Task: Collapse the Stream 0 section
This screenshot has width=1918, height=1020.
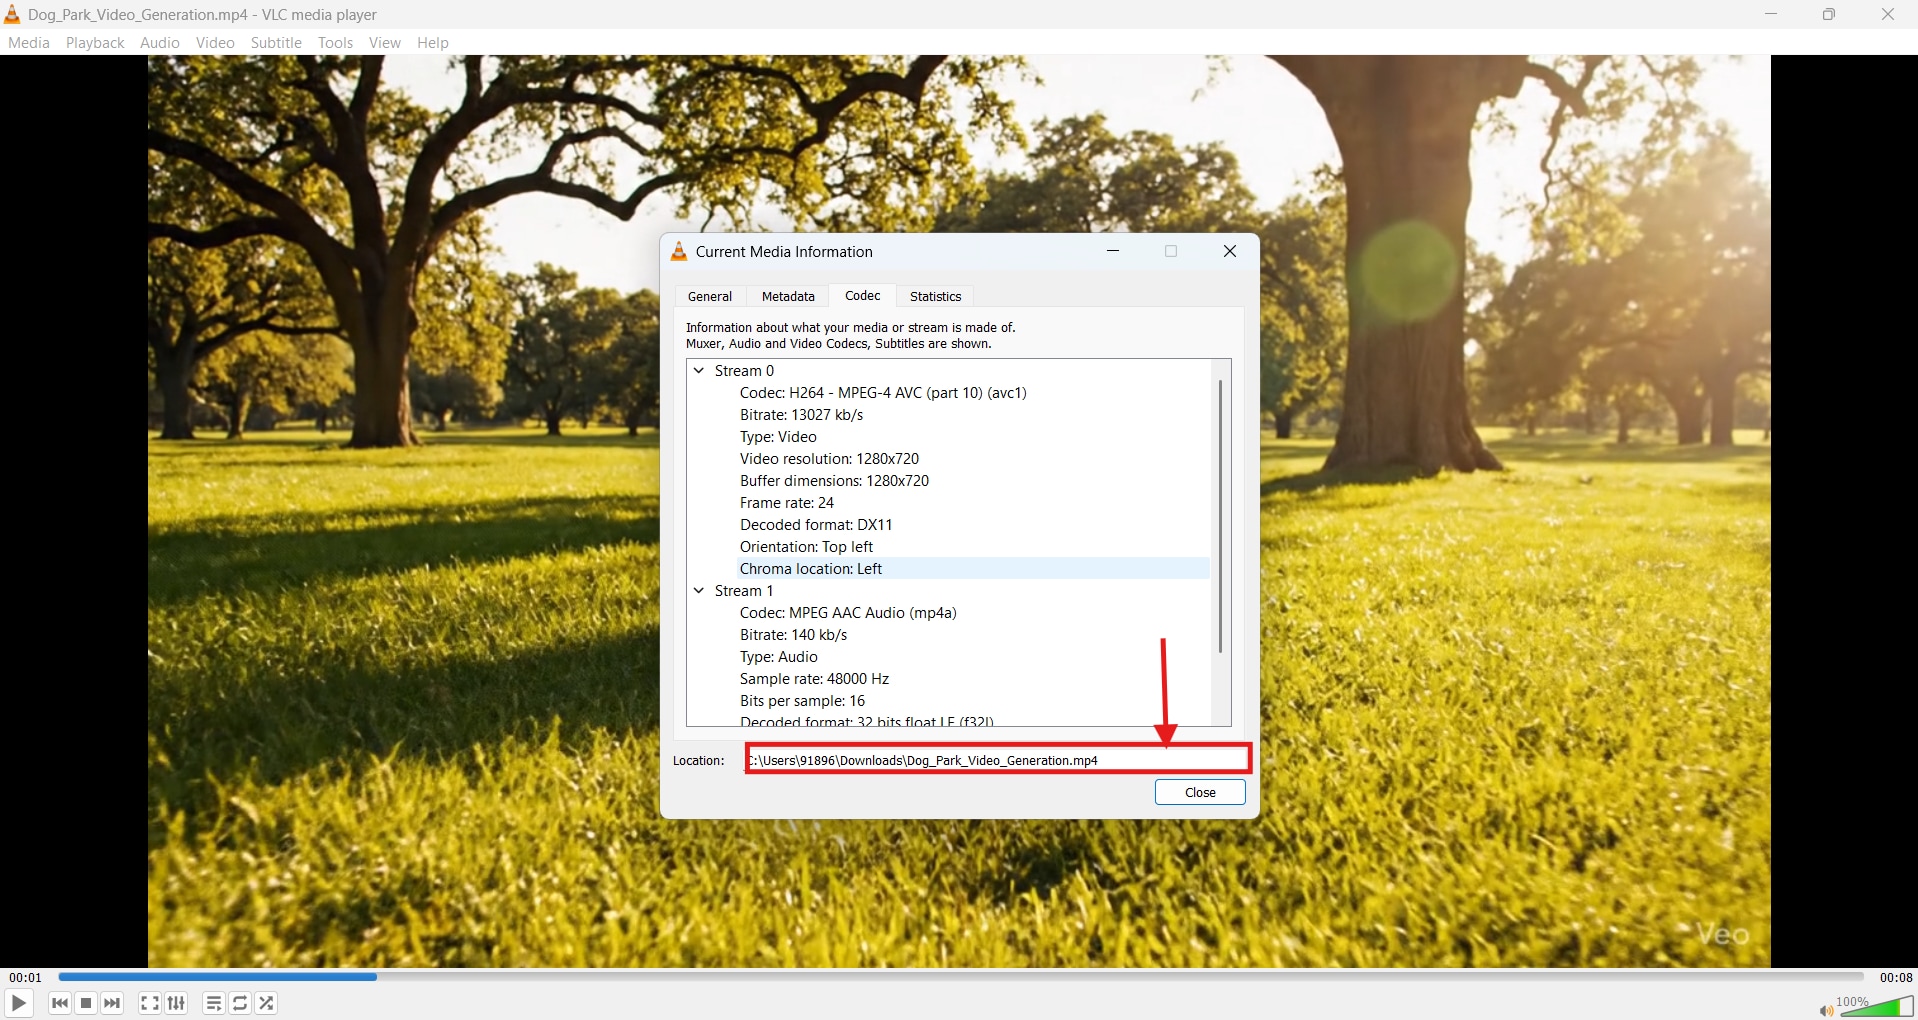Action: point(698,370)
